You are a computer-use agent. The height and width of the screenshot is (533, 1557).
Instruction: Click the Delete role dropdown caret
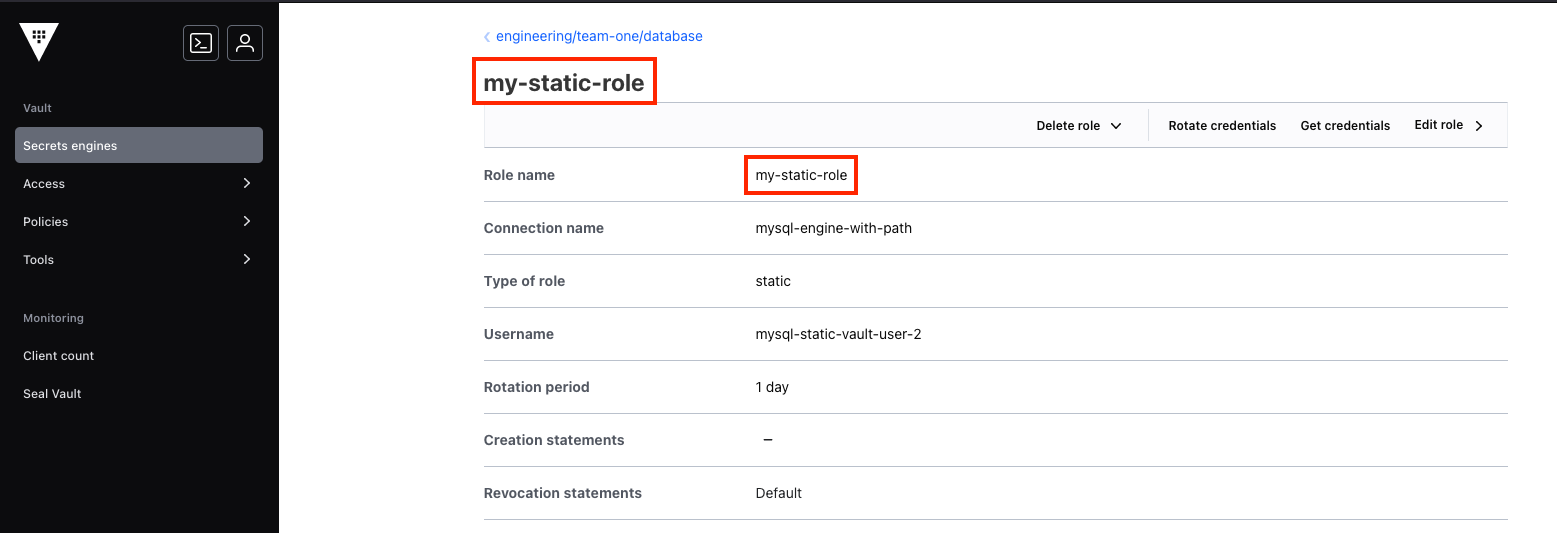click(x=1116, y=126)
